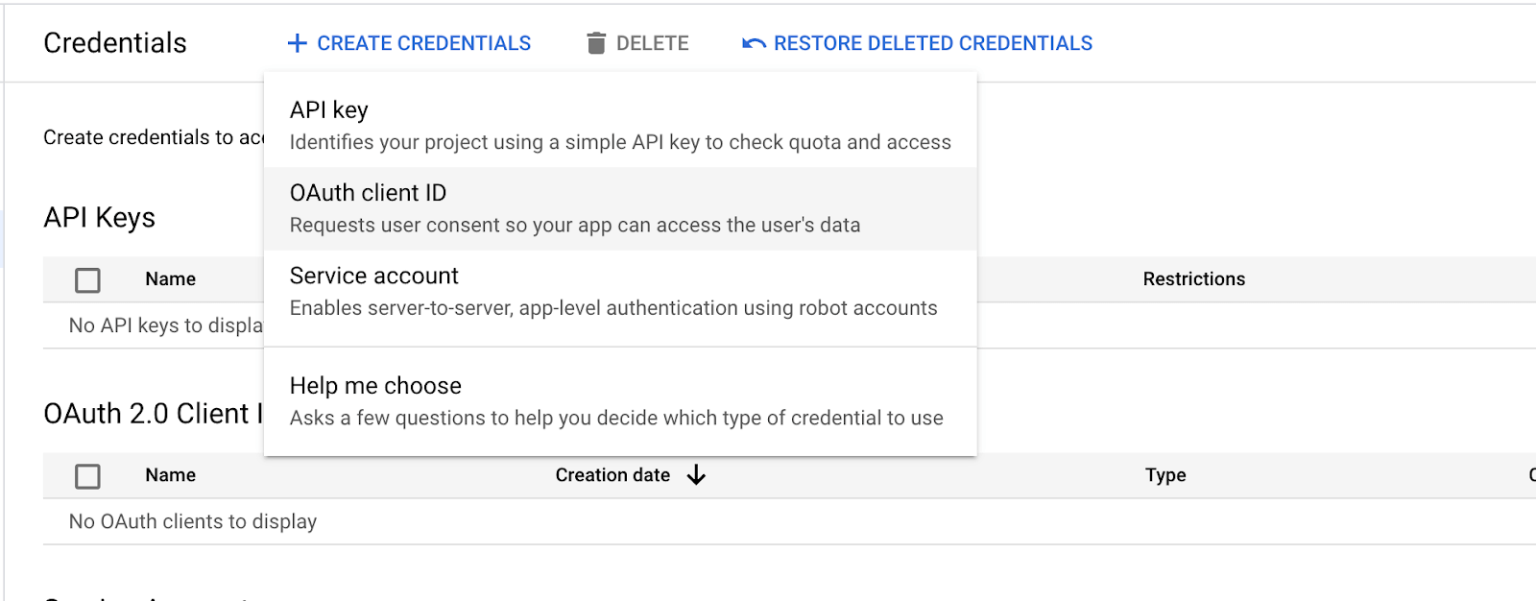Click the Type column header
This screenshot has width=1536, height=601.
point(1165,476)
